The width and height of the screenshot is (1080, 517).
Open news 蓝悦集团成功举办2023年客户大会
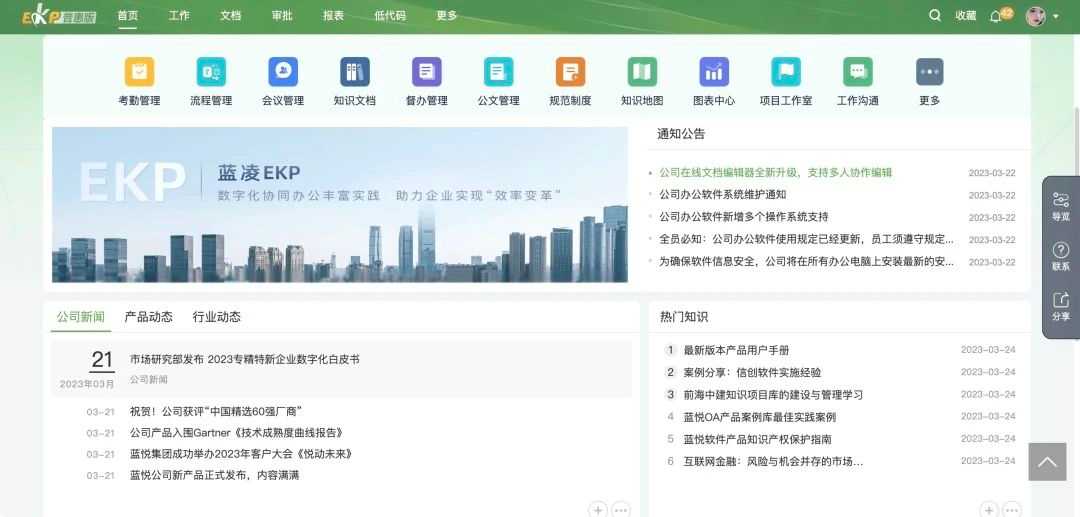[x=241, y=454]
